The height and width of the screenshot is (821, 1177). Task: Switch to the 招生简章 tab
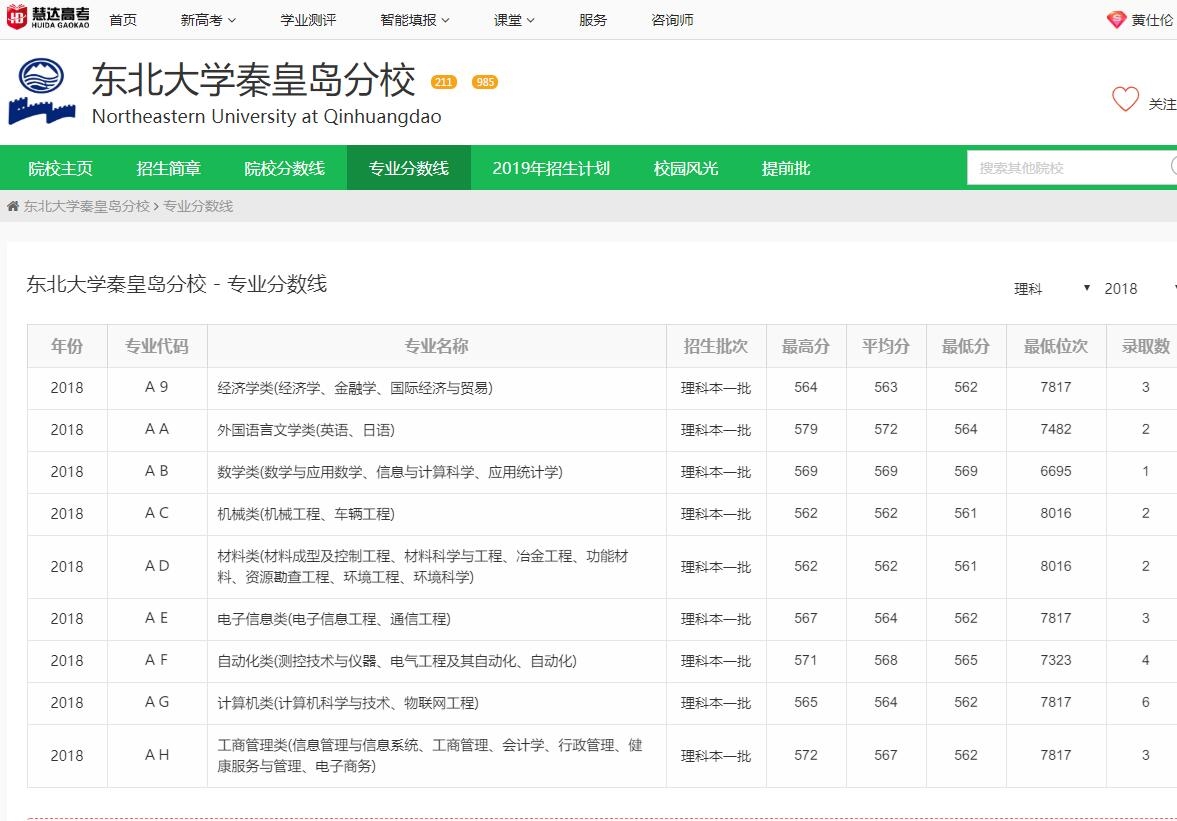coord(168,168)
